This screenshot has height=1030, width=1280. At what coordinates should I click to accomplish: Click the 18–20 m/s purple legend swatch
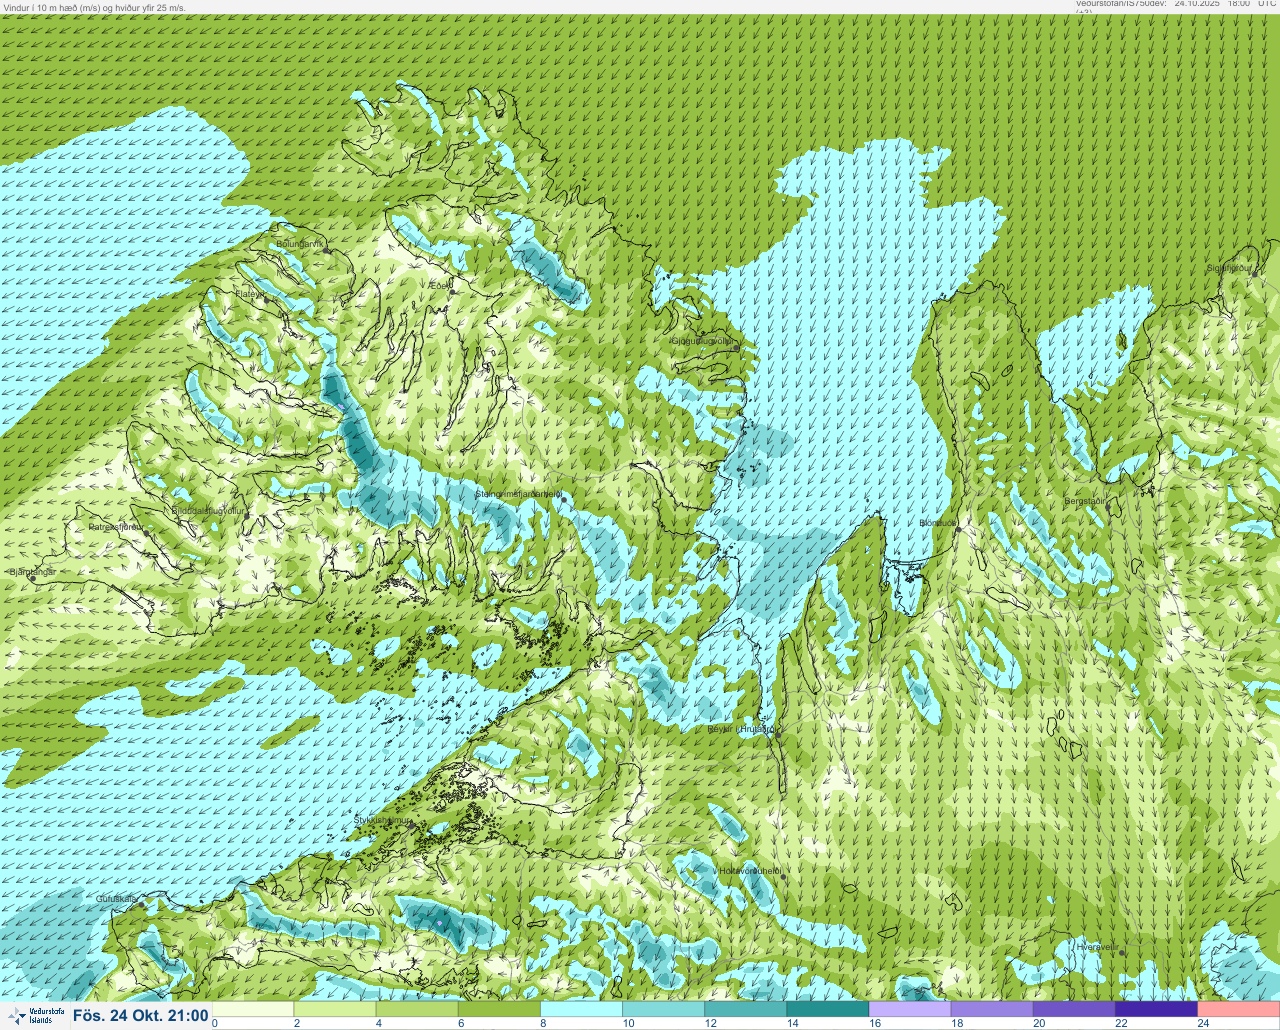click(x=992, y=1009)
